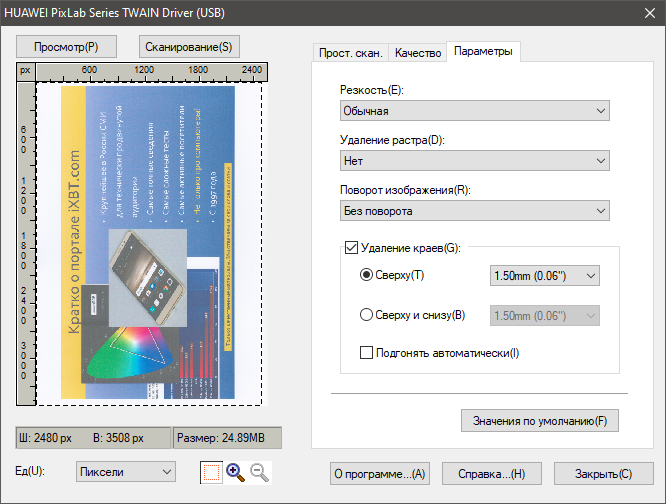Image resolution: width=666 pixels, height=504 pixels.
Task: Enable Подгонять автоматически(I) checkbox
Action: (366, 352)
